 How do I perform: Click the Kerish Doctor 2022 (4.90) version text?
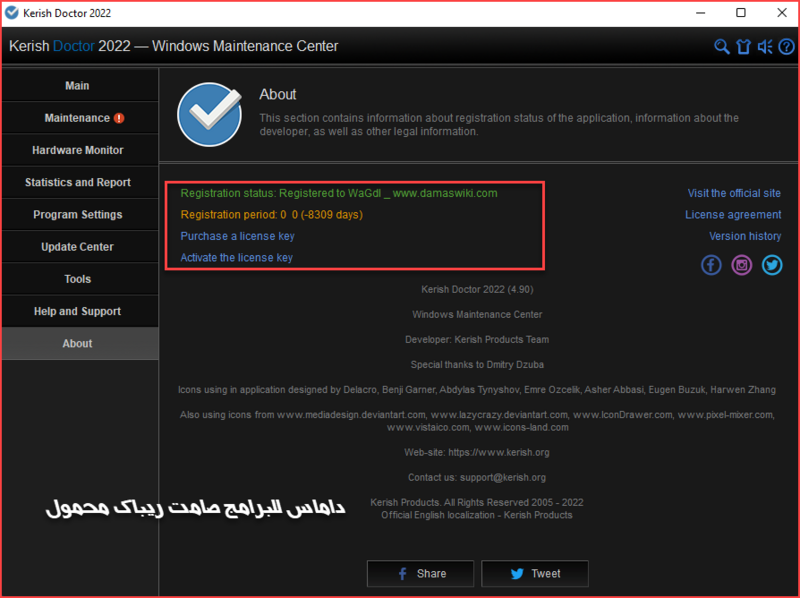[x=477, y=289]
